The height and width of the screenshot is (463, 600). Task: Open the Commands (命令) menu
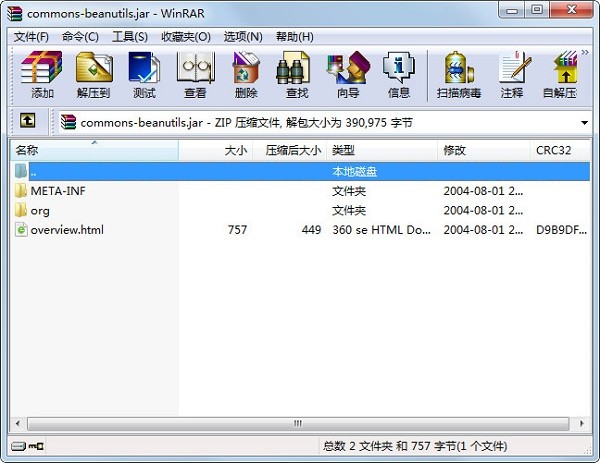pos(80,37)
